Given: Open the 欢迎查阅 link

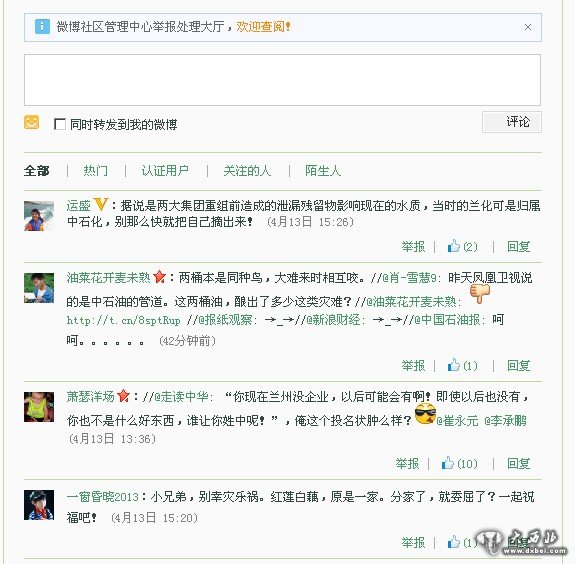Looking at the screenshot, I should (263, 27).
